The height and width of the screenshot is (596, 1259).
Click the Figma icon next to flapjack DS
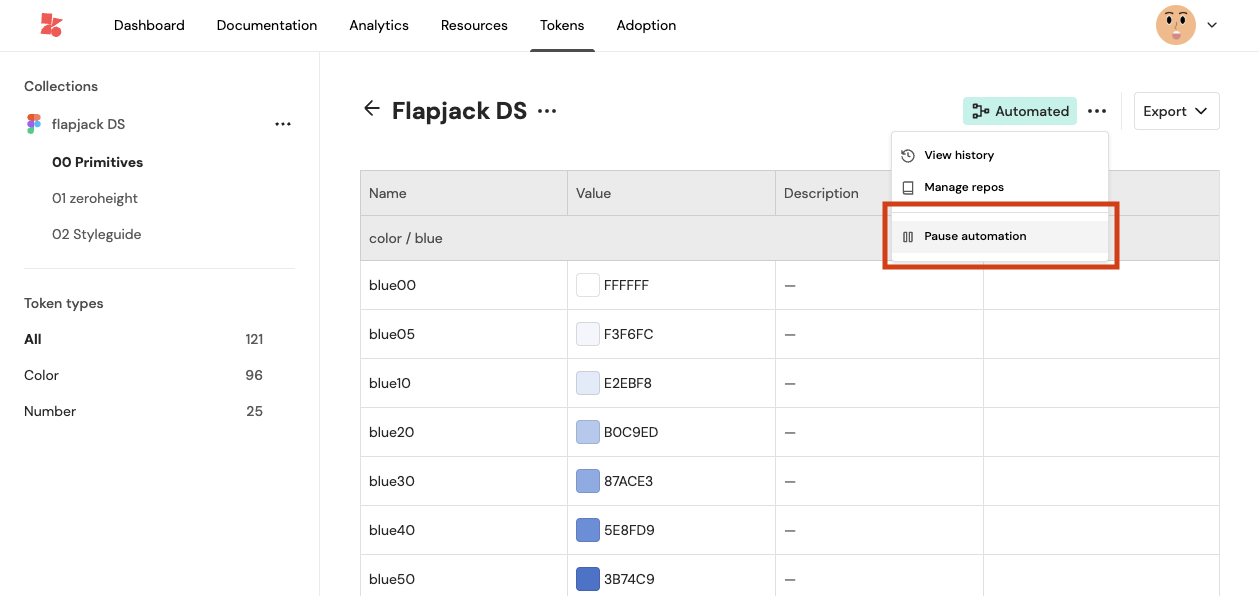34,124
